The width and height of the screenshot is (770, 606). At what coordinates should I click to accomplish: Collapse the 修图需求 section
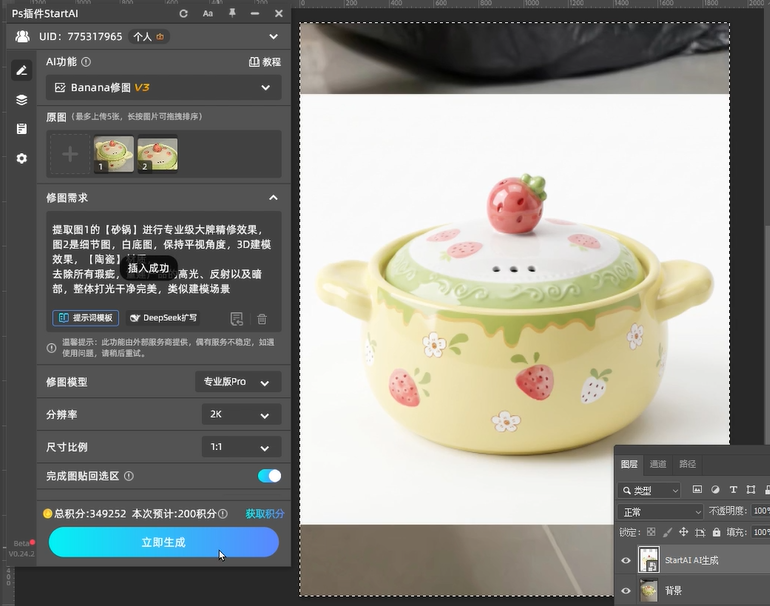[x=273, y=198]
